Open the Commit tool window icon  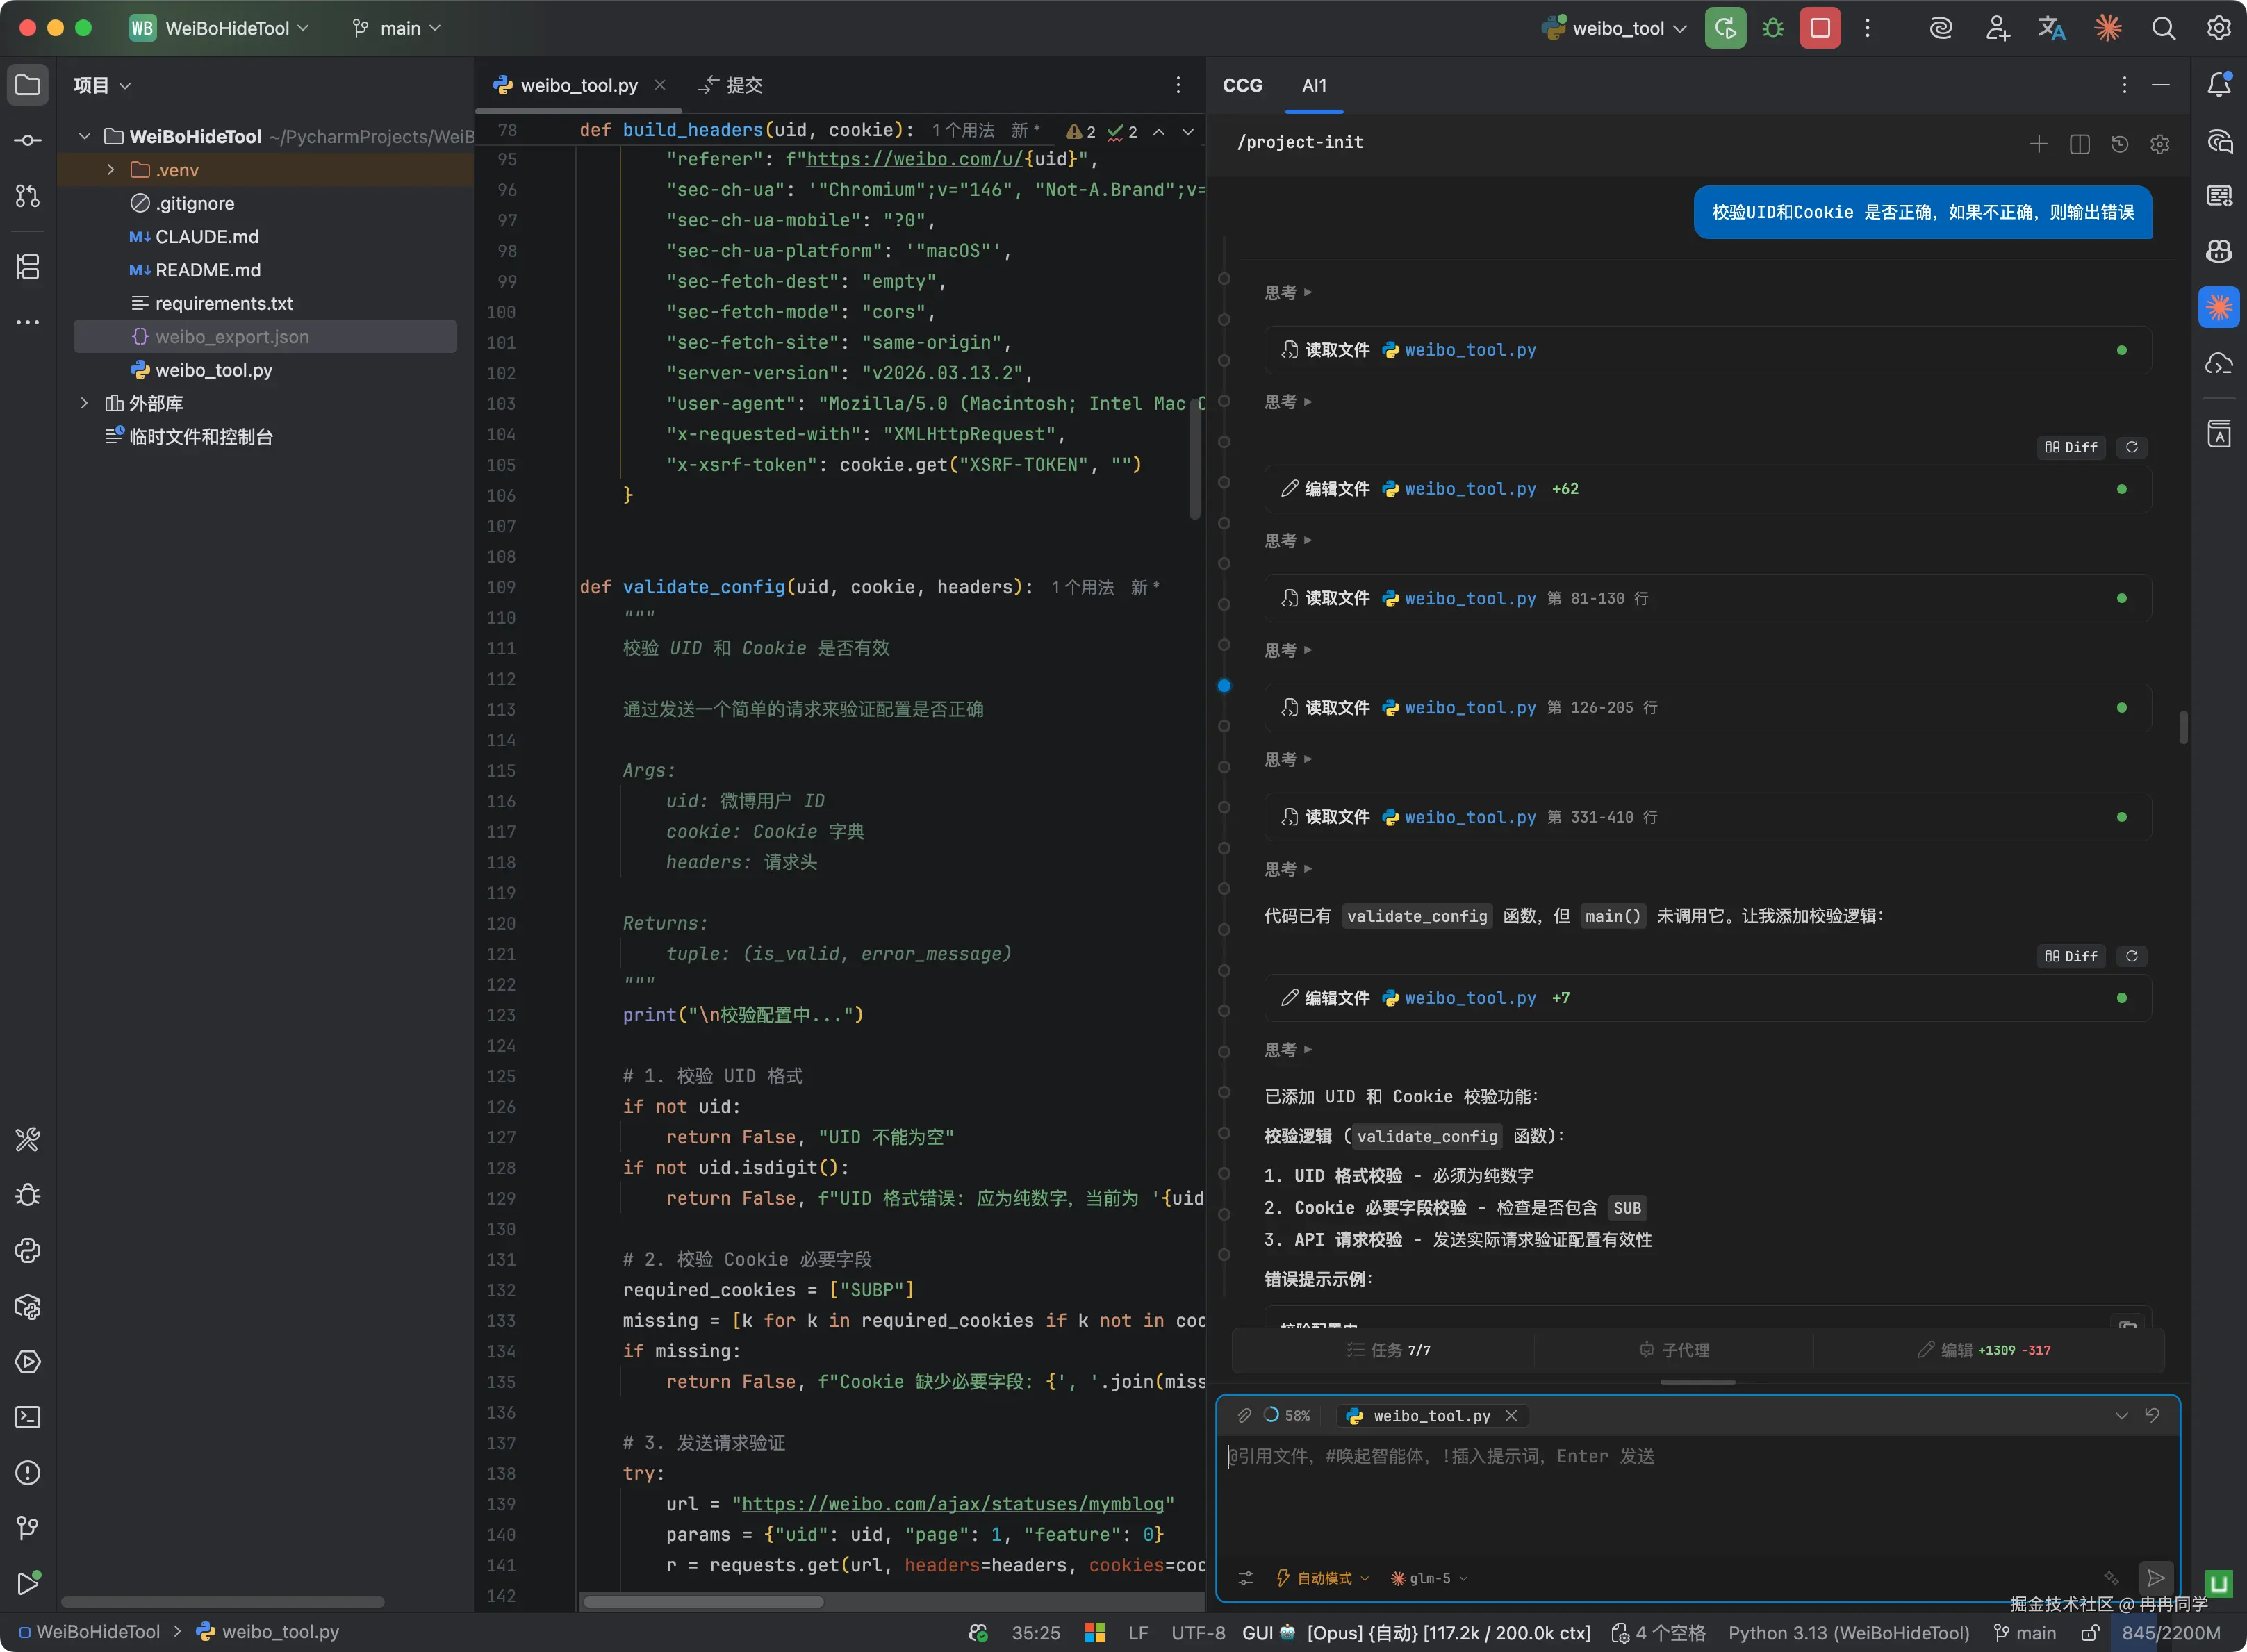pyautogui.click(x=28, y=140)
